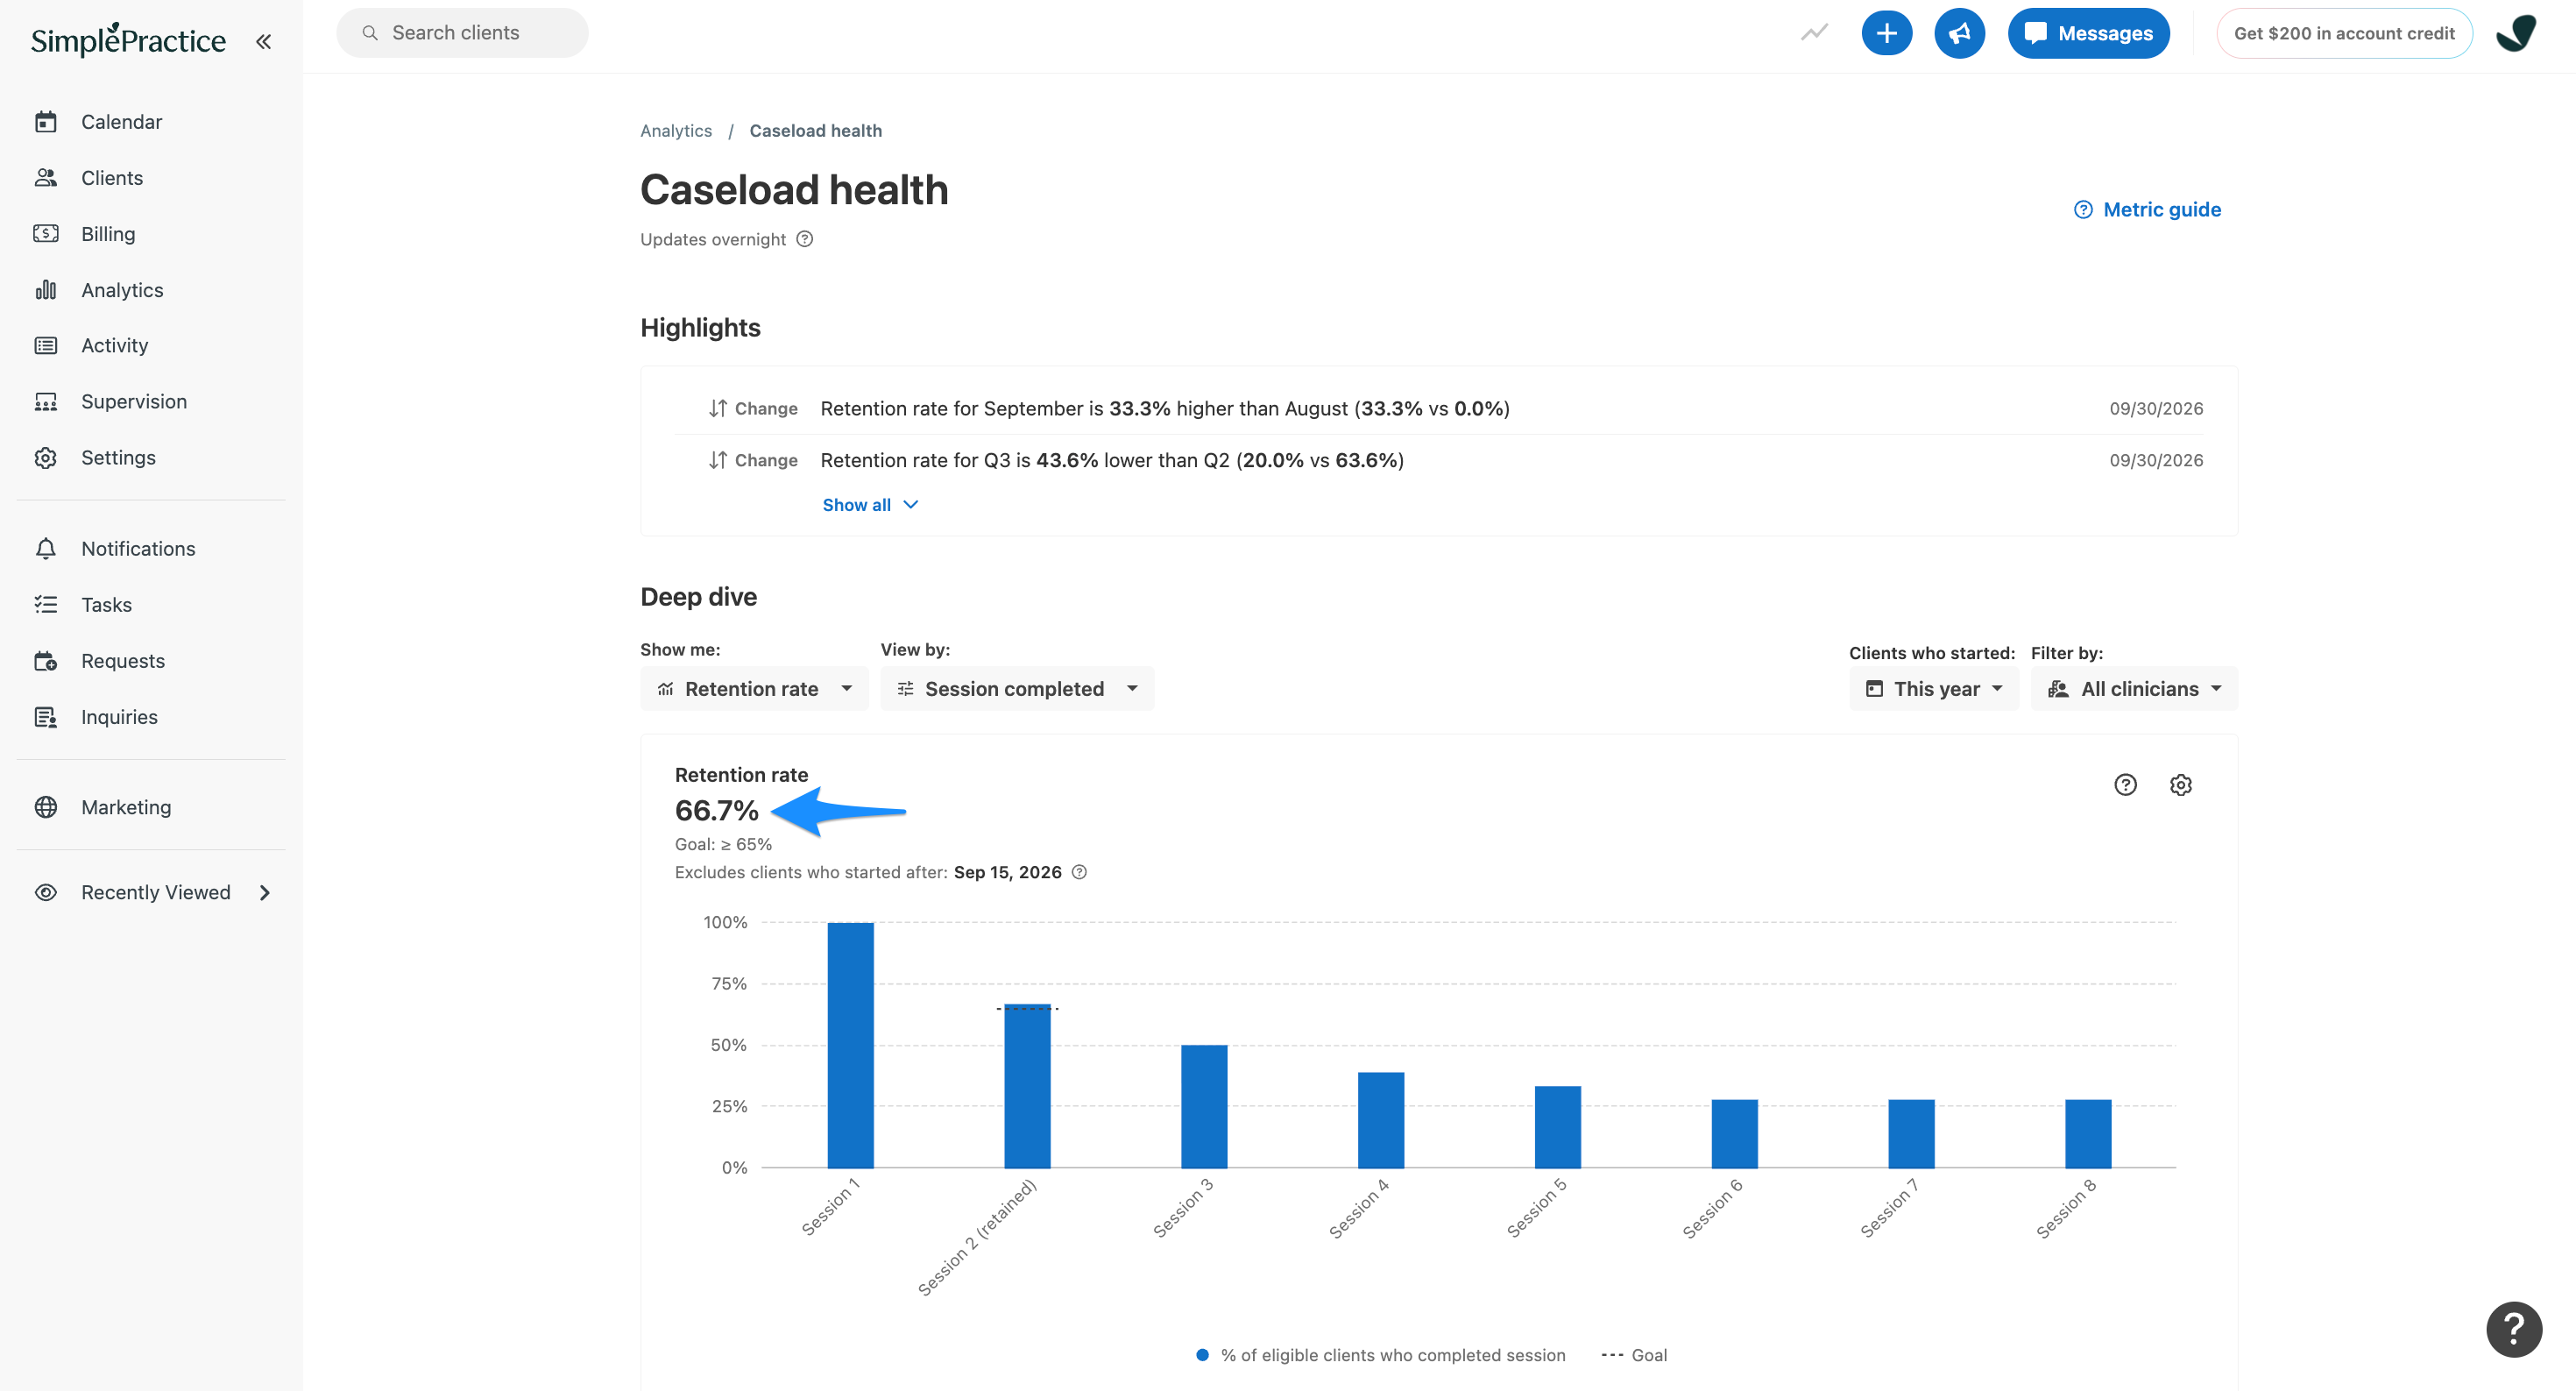Open chart settings gear icon
Image resolution: width=2576 pixels, height=1391 pixels.
pos(2180,785)
